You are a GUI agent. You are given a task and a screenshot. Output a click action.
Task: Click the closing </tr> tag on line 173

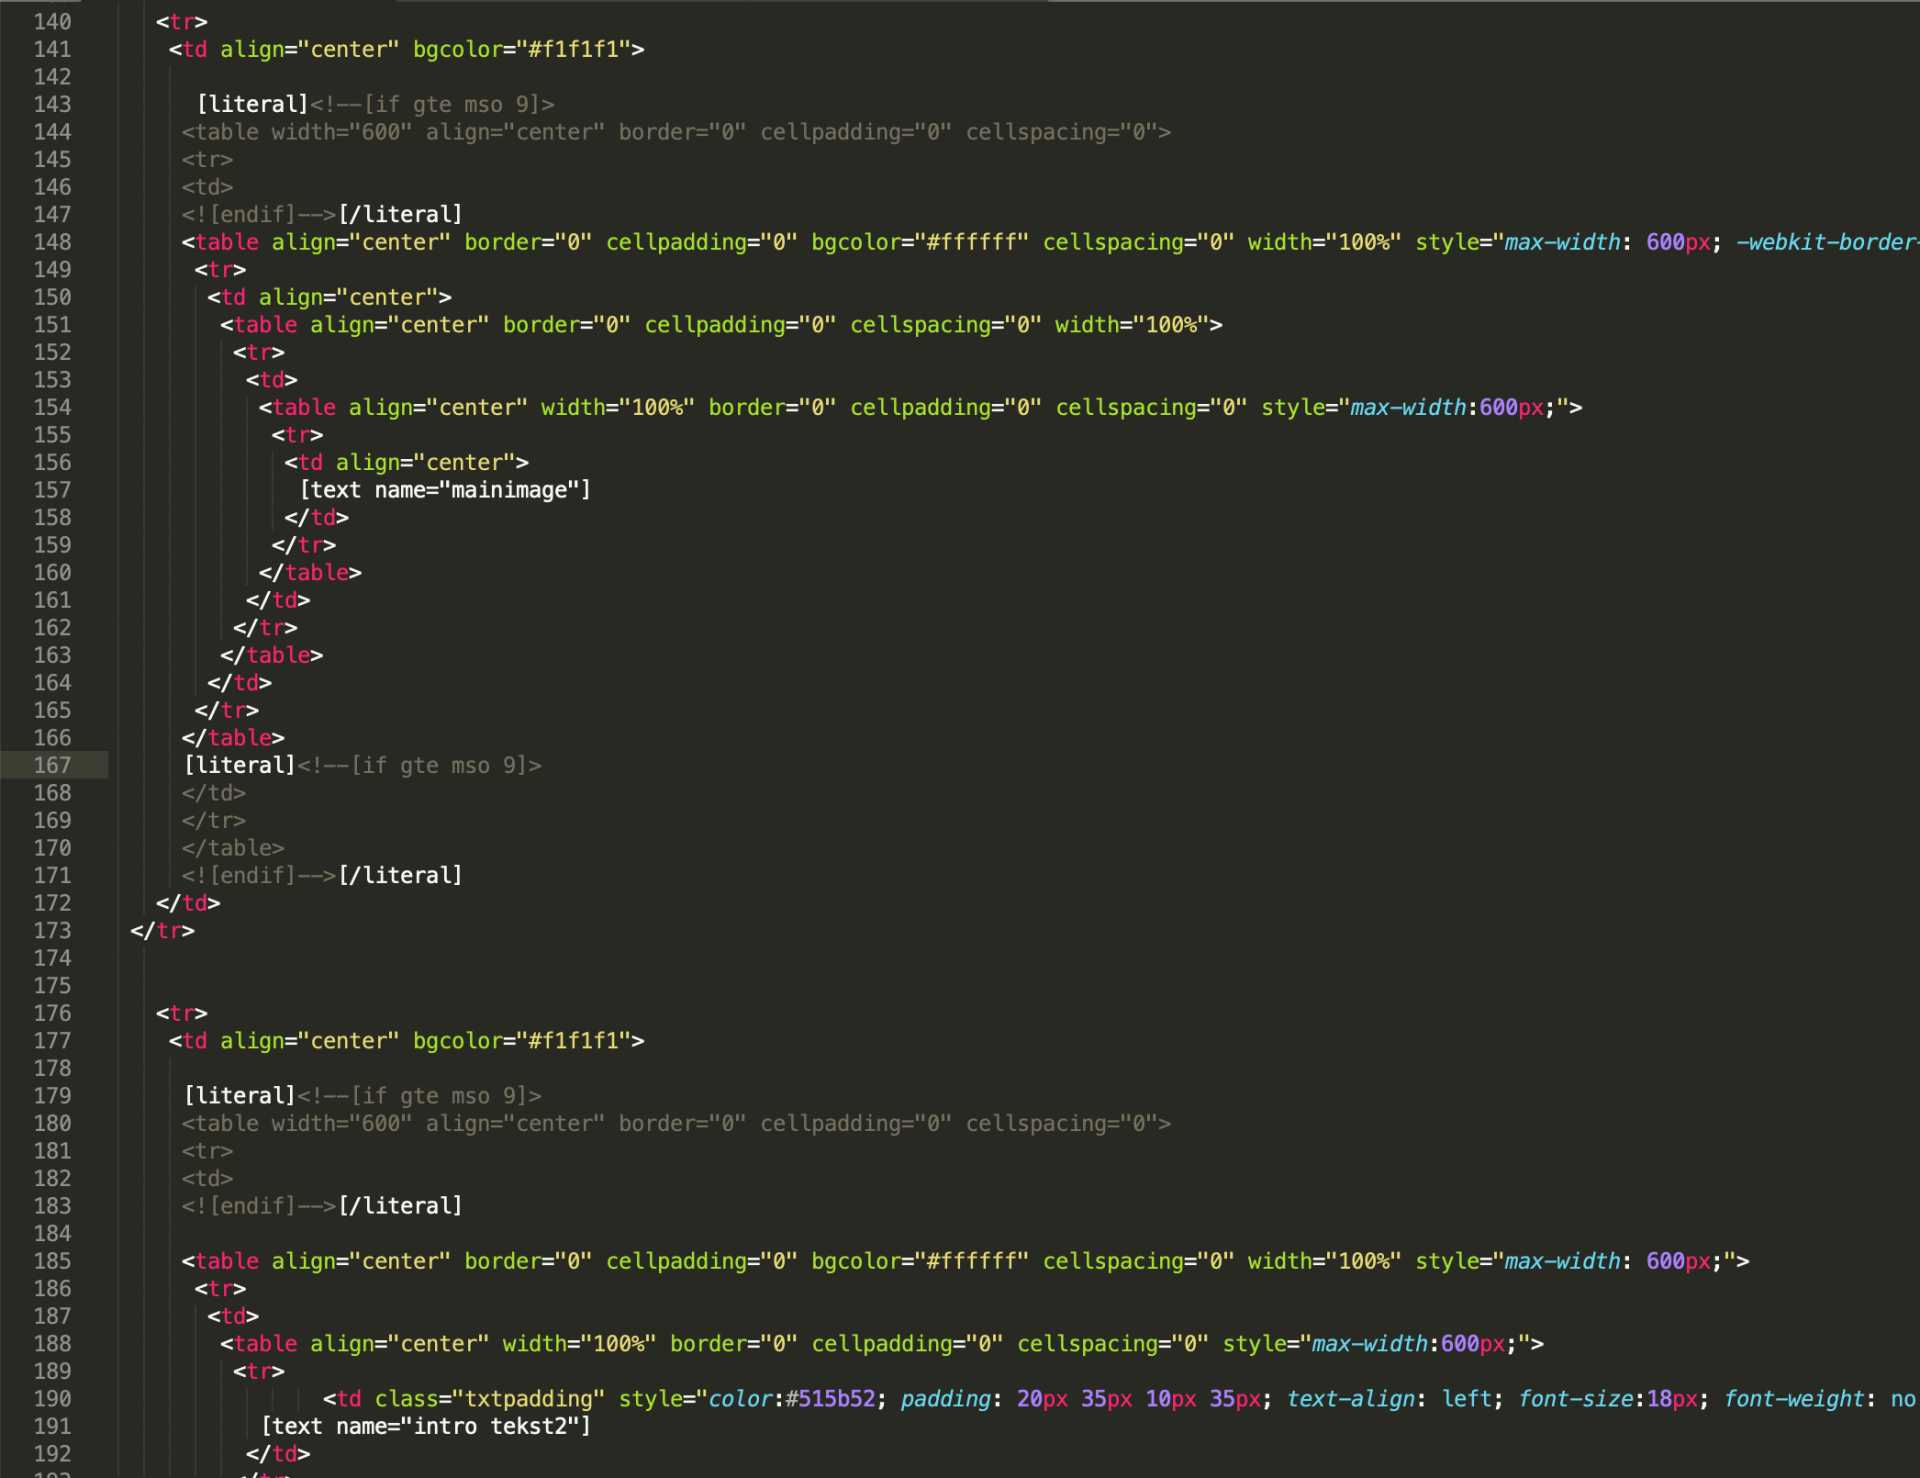click(162, 931)
